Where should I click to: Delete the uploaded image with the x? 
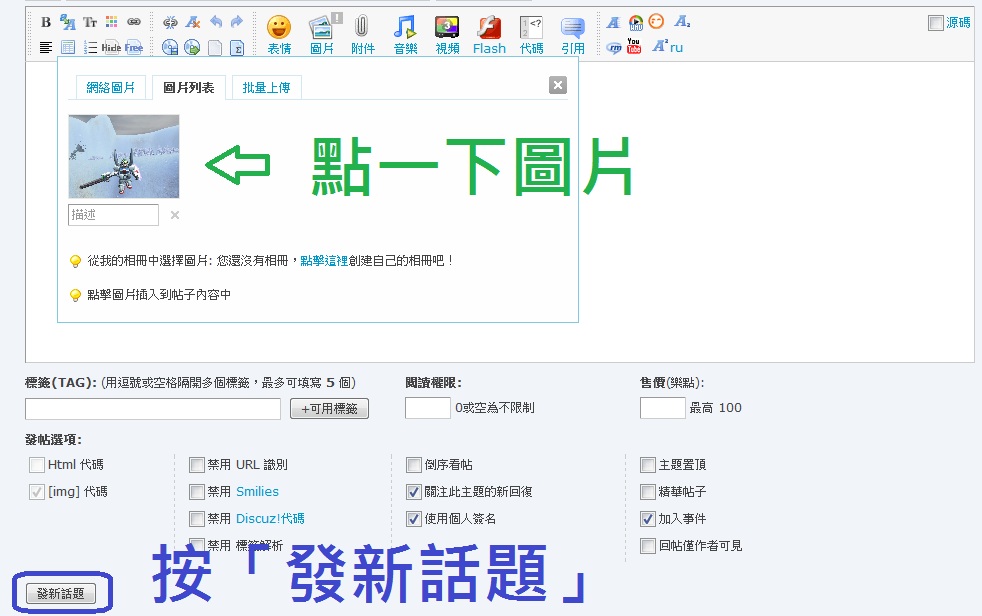click(175, 215)
